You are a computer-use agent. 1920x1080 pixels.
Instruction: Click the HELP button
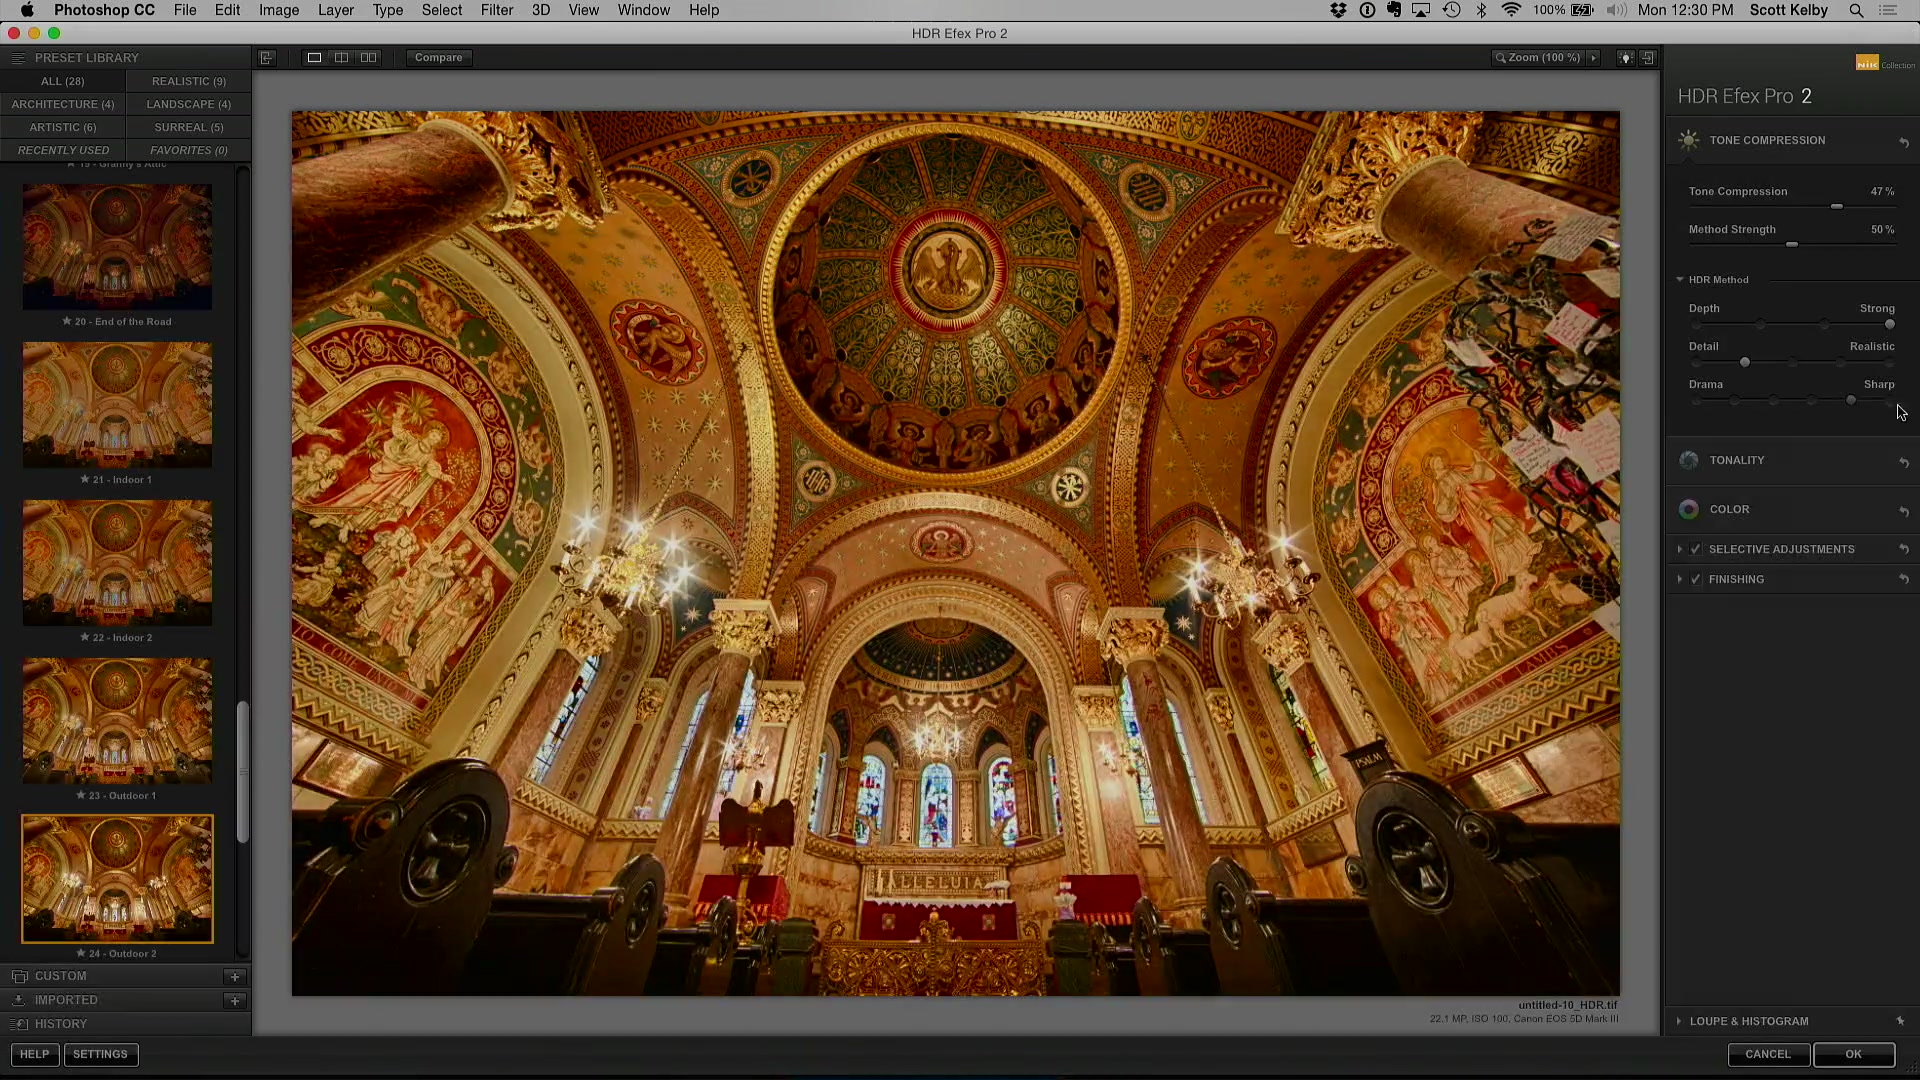(x=34, y=1054)
